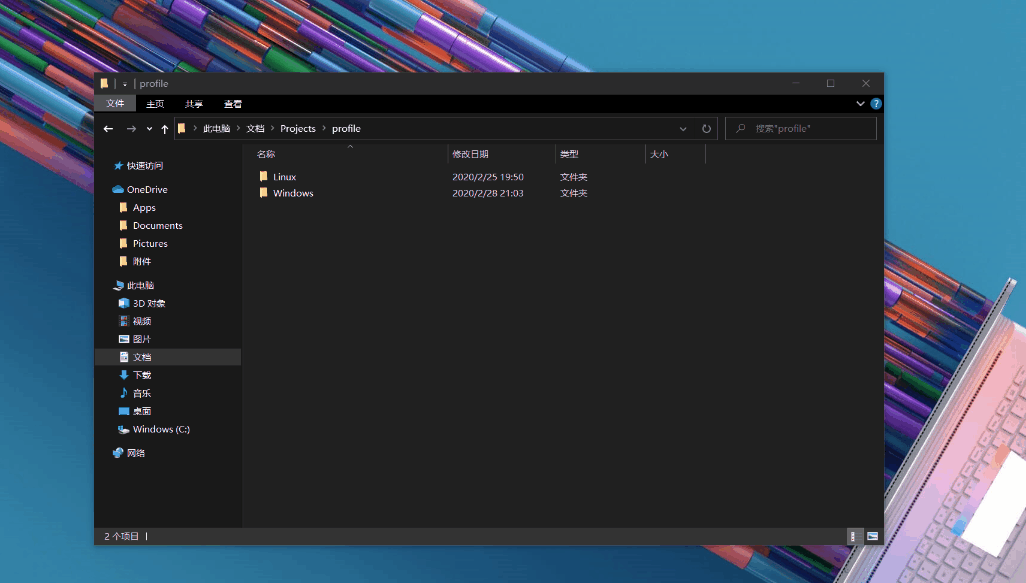Open the recent locations dropdown arrow
Screen dimensions: 1026x583
click(149, 129)
